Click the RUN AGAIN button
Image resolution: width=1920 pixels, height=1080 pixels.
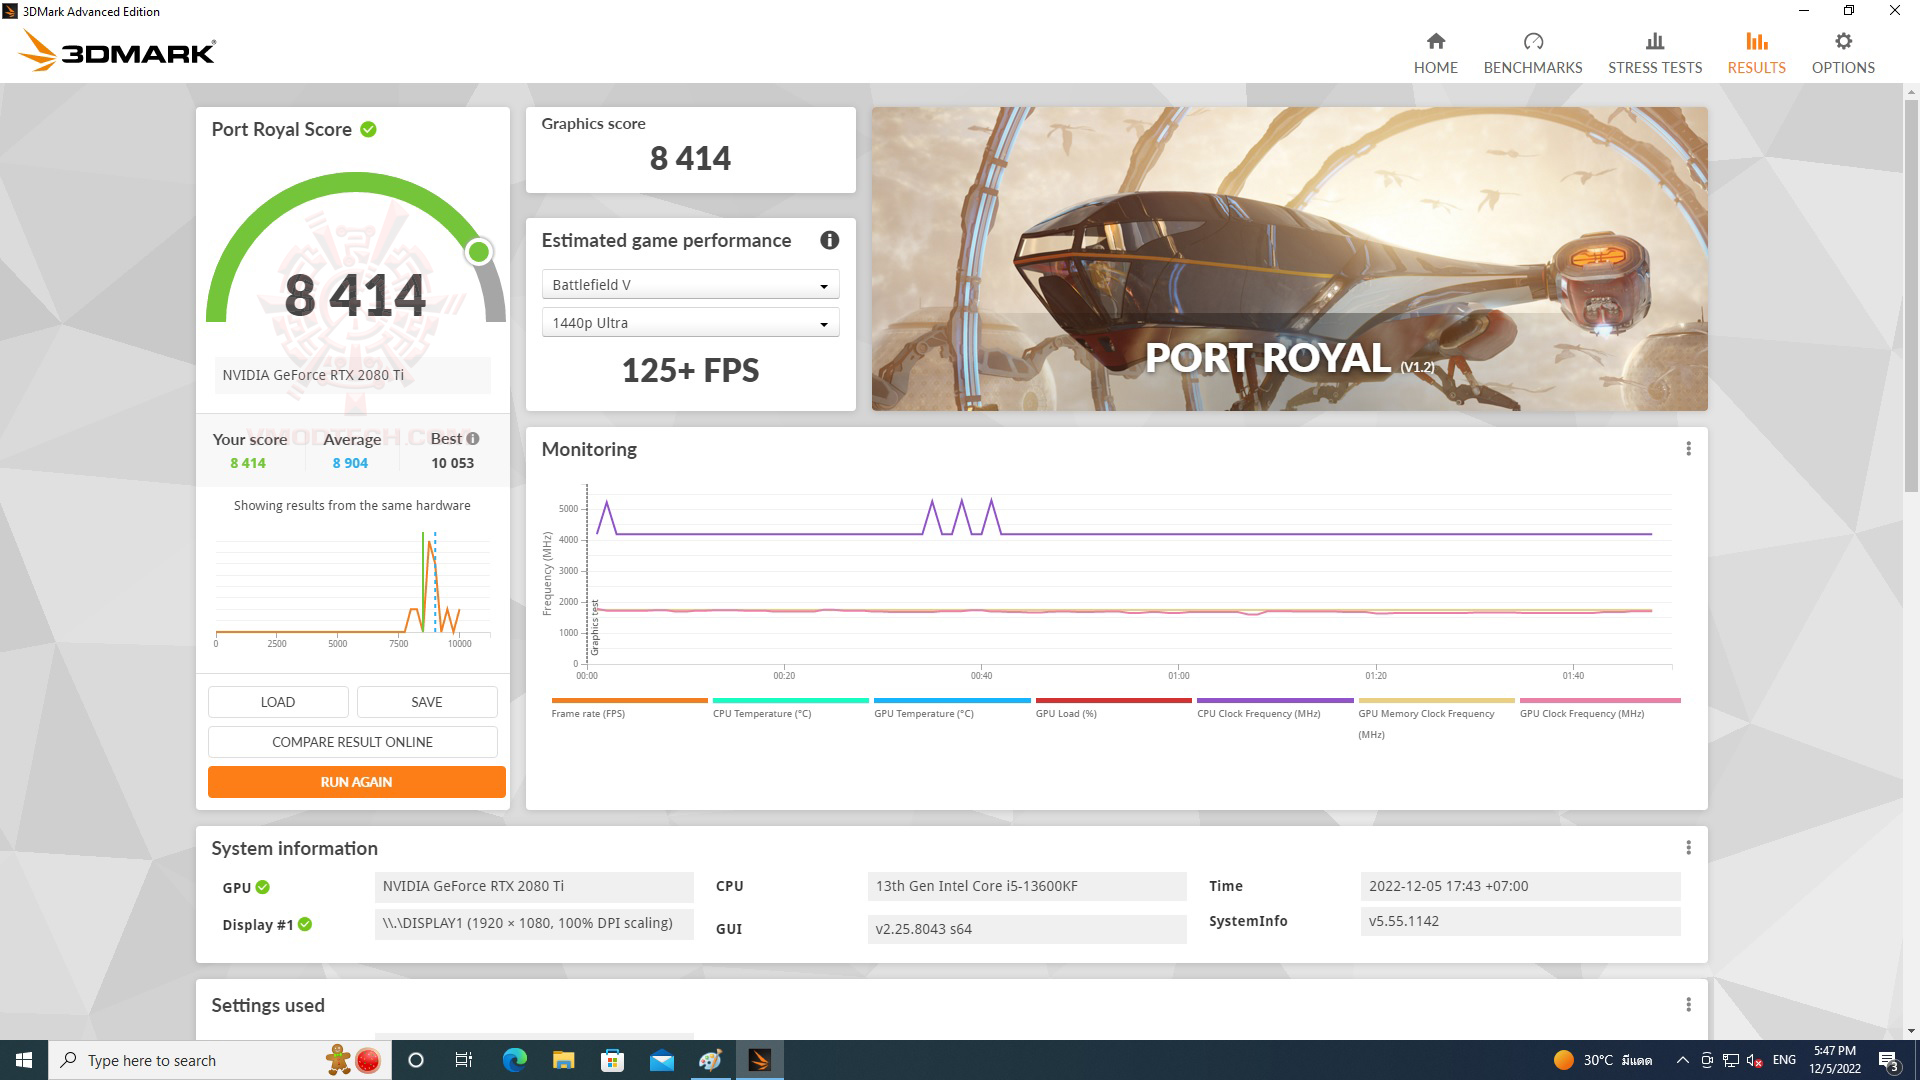coord(356,782)
